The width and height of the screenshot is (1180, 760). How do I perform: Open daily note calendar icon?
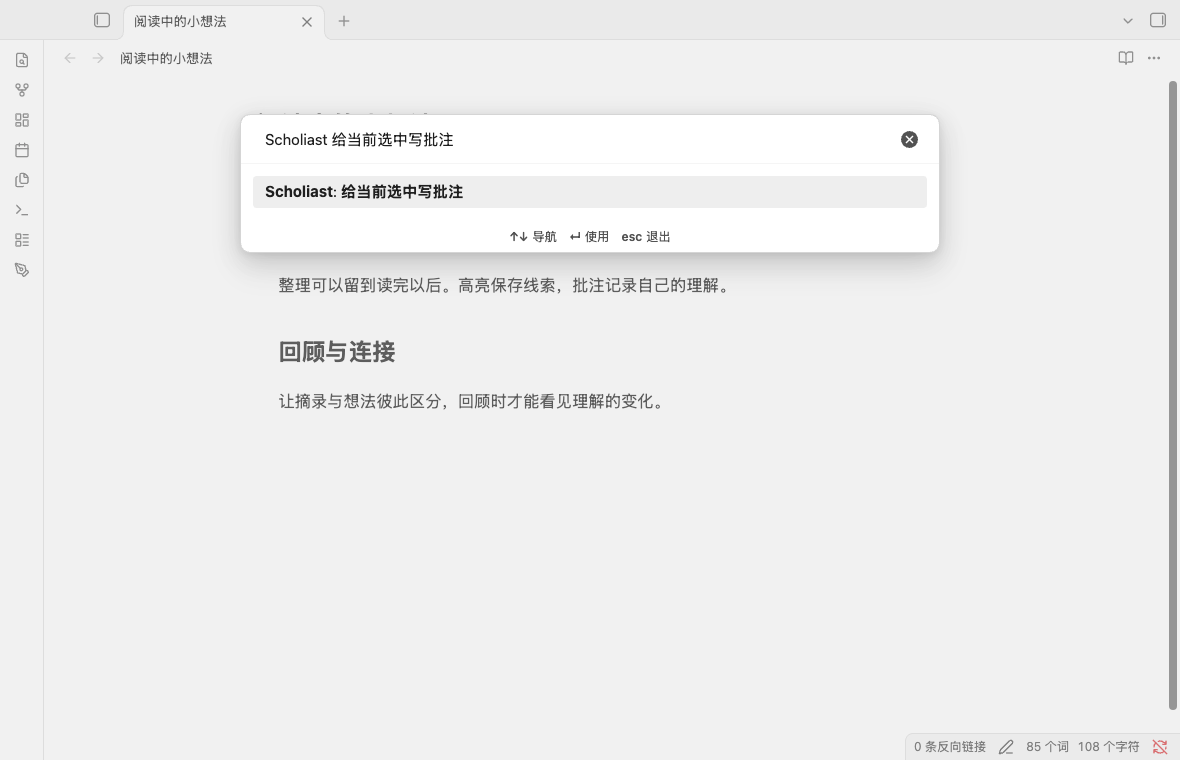(22, 150)
